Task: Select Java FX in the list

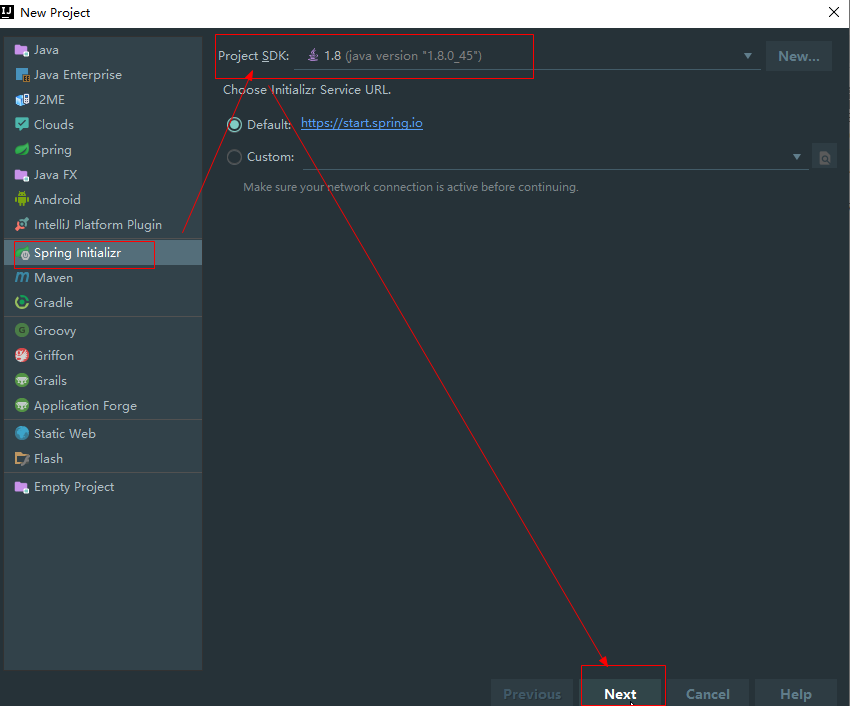Action: (x=103, y=175)
